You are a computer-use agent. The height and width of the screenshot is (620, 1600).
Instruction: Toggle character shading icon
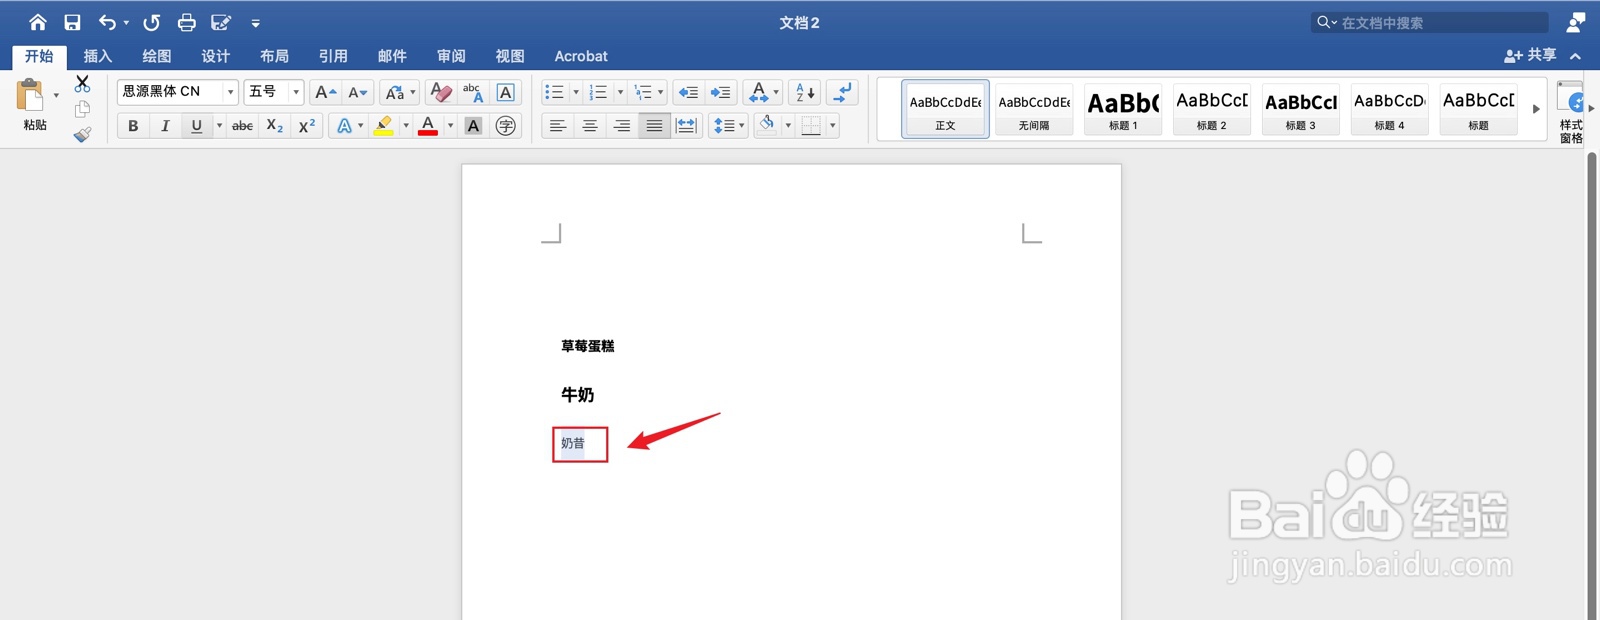(x=474, y=126)
